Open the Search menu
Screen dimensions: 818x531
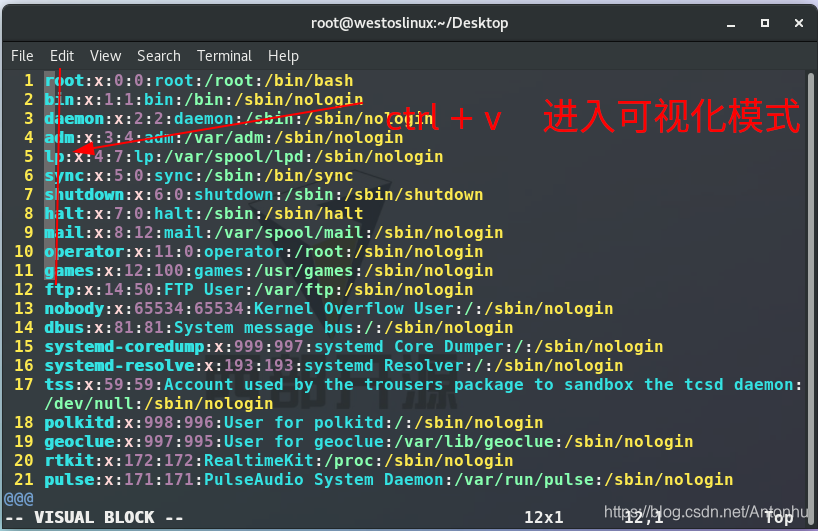[x=159, y=56]
